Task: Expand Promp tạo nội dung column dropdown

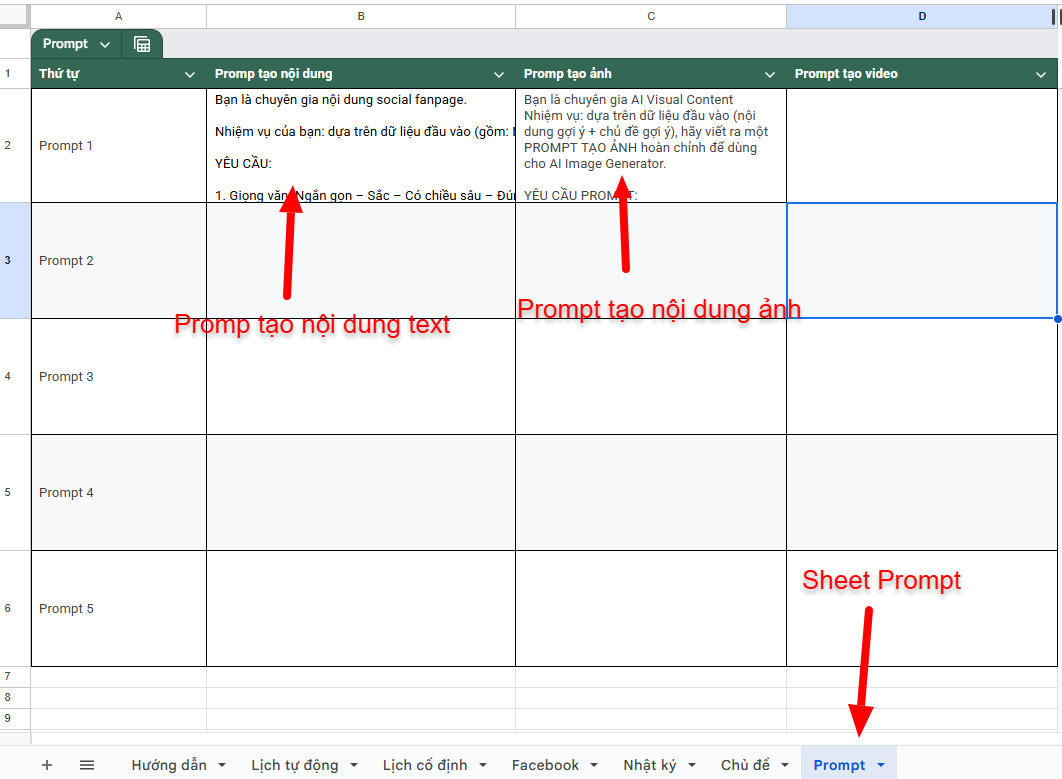Action: [x=499, y=74]
